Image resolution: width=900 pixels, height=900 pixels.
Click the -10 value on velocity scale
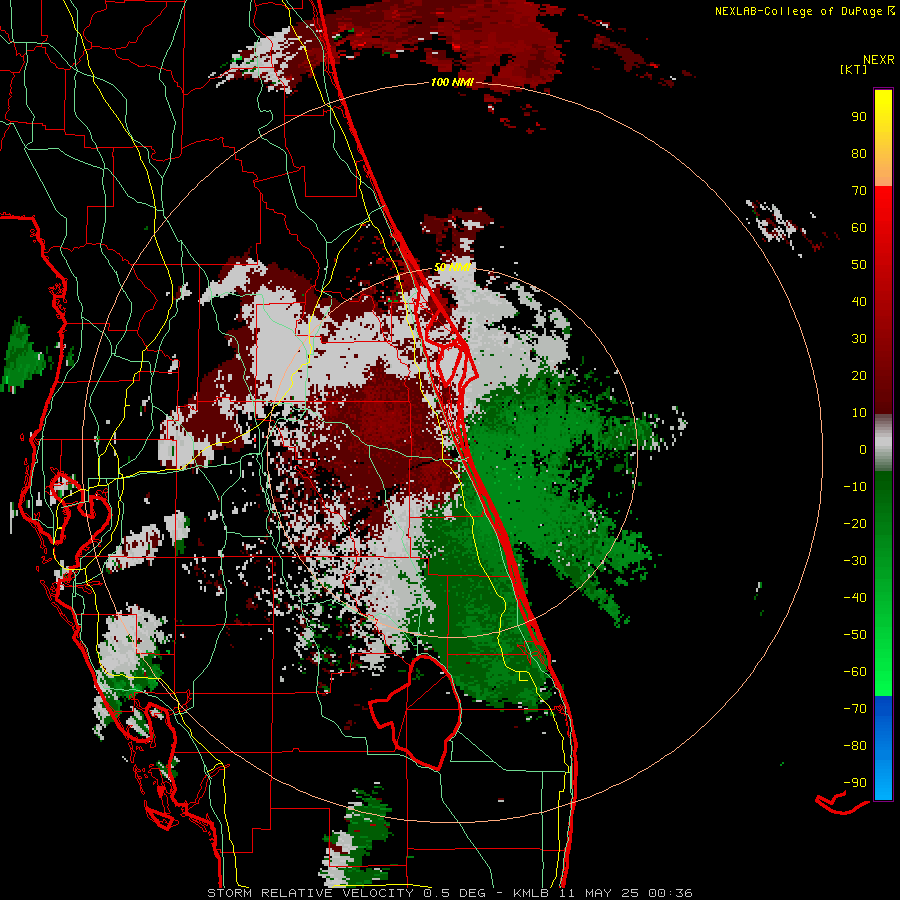click(x=855, y=487)
